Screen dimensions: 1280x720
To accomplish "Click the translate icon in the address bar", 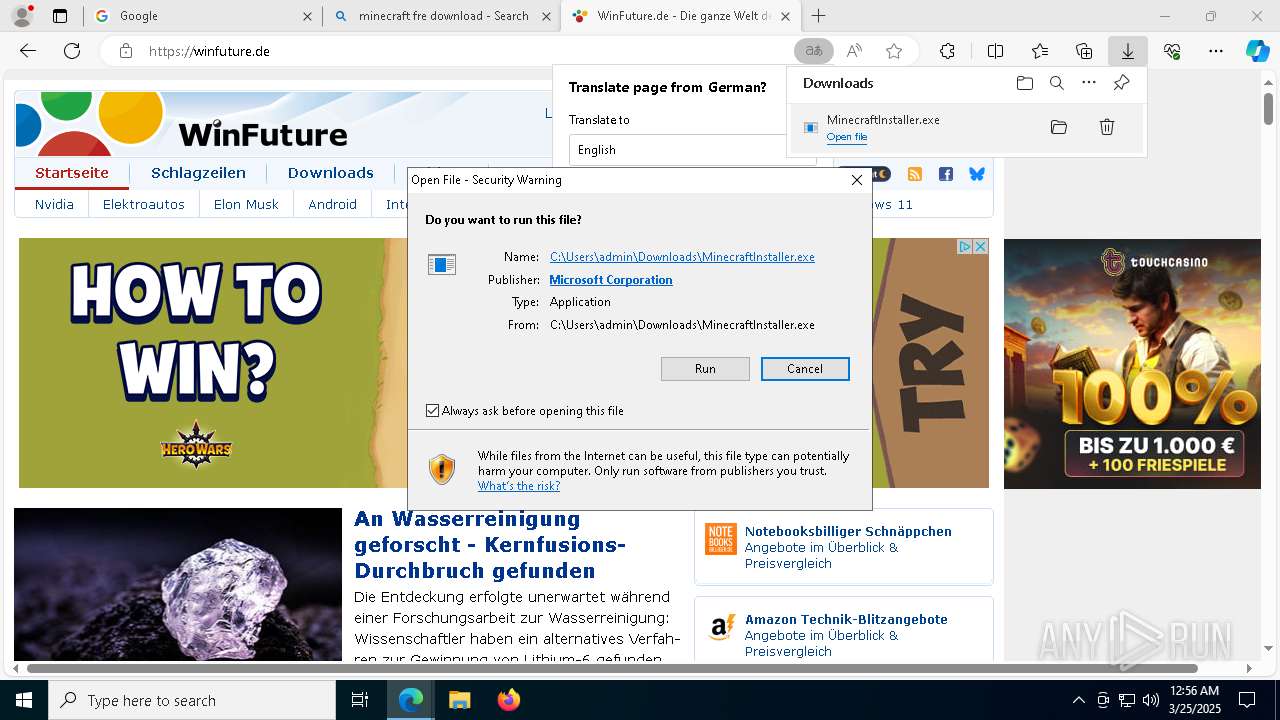I will click(814, 51).
